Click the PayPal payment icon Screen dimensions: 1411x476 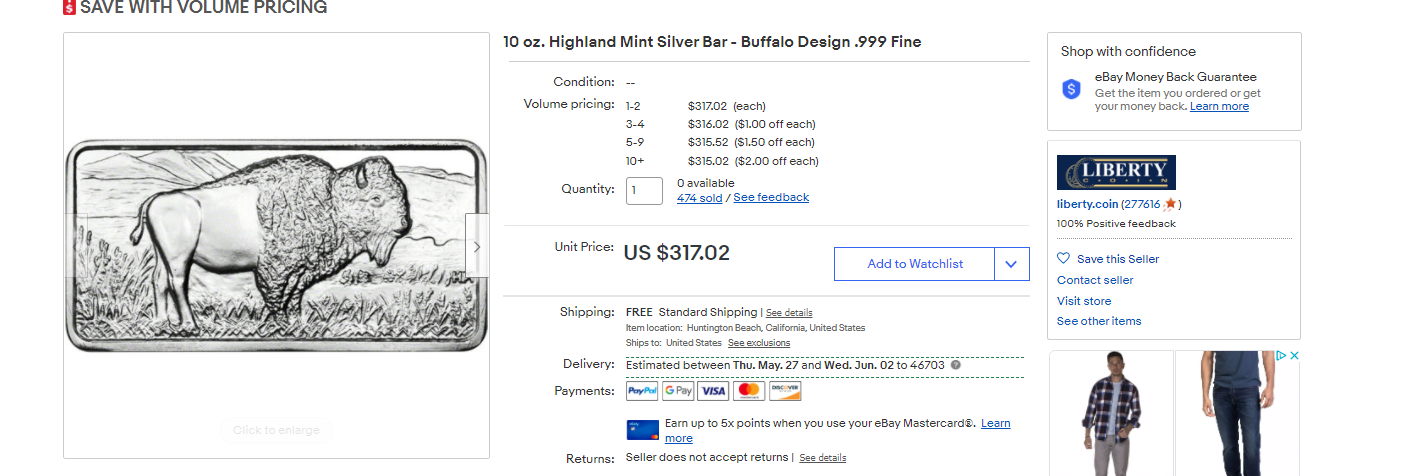[642, 391]
